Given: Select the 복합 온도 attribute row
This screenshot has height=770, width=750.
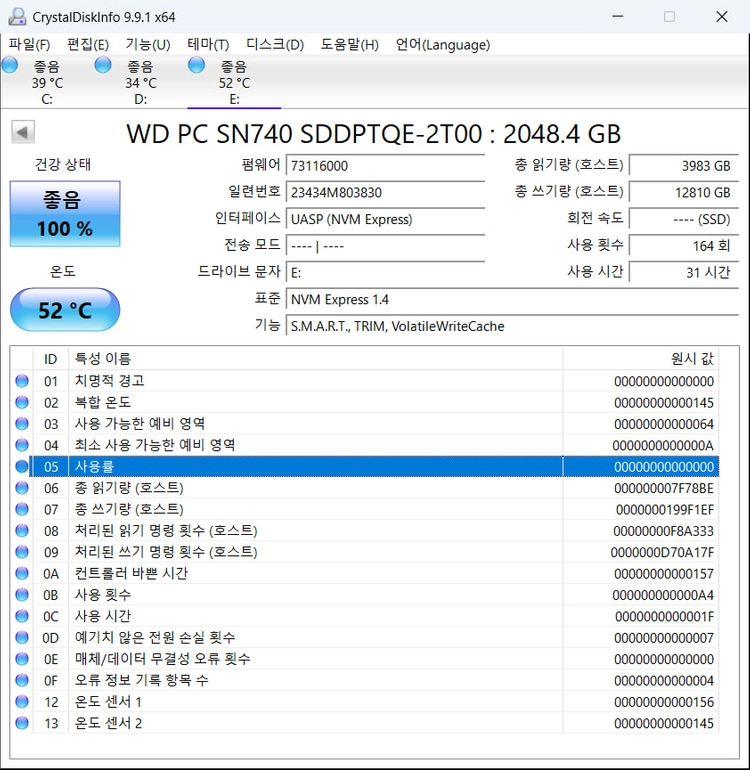Looking at the screenshot, I should coord(365,403).
